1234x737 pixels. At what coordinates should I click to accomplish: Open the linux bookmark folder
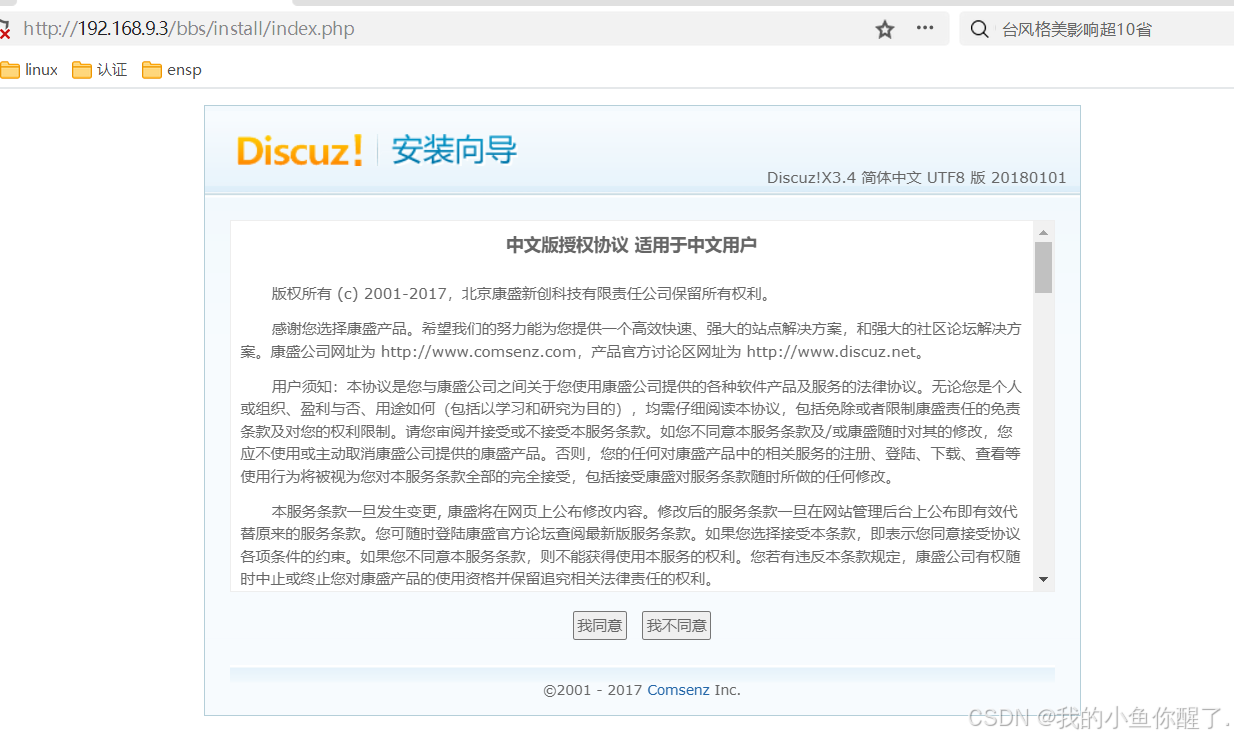click(x=29, y=70)
